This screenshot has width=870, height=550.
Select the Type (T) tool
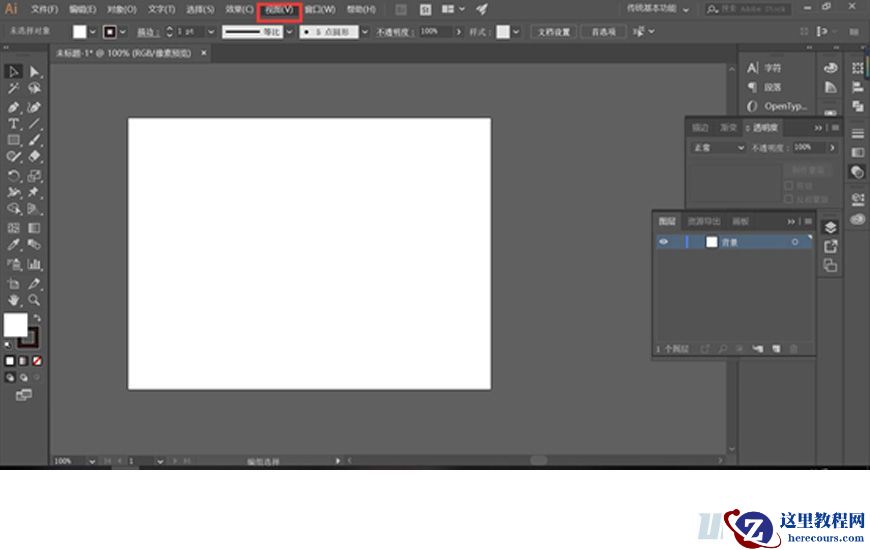point(14,123)
